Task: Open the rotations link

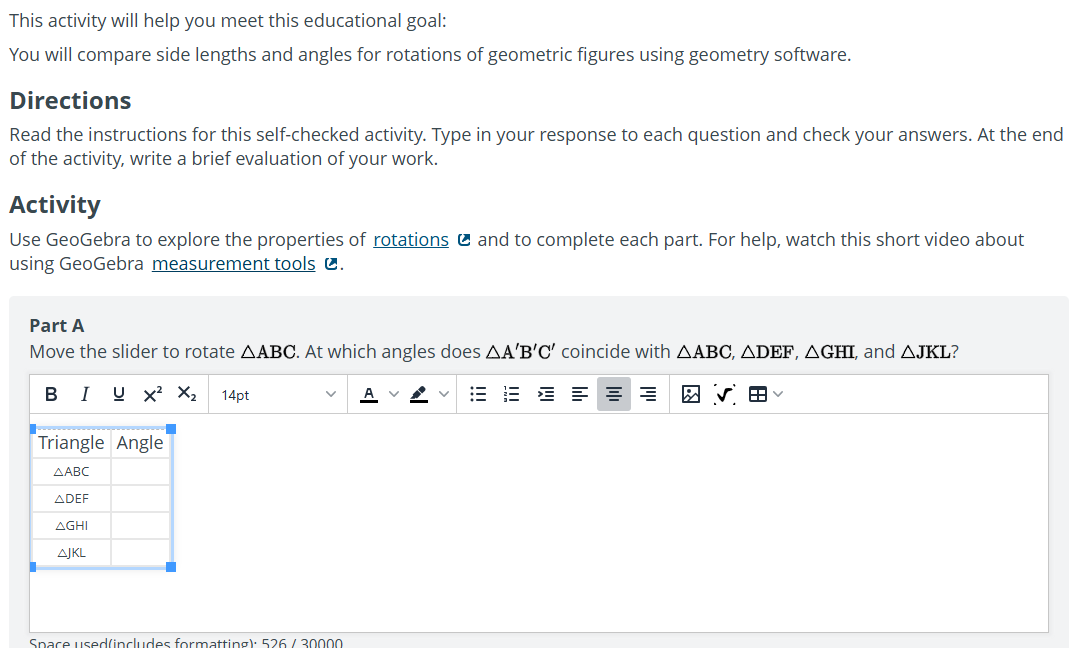Action: click(411, 240)
